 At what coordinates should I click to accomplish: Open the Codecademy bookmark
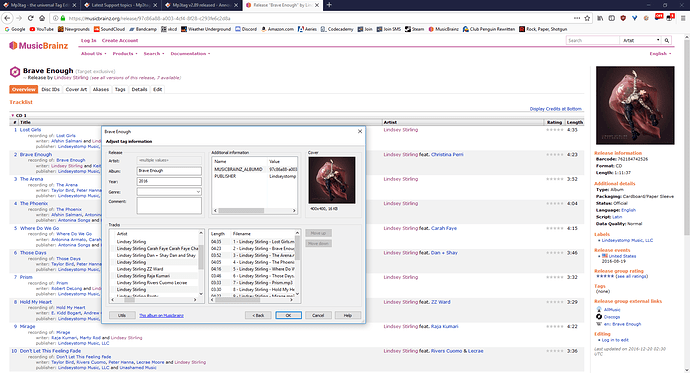pyautogui.click(x=337, y=29)
